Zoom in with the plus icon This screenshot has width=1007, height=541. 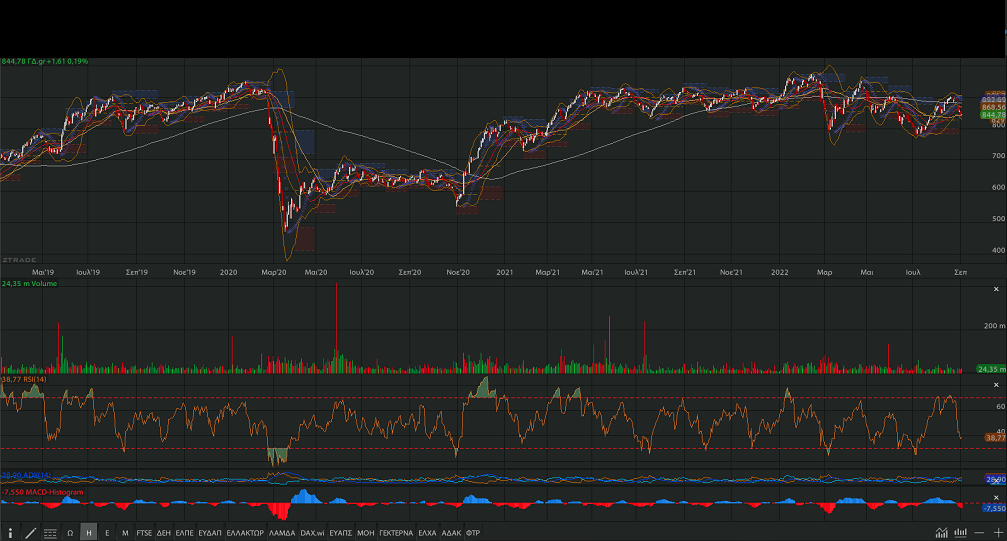click(x=998, y=533)
